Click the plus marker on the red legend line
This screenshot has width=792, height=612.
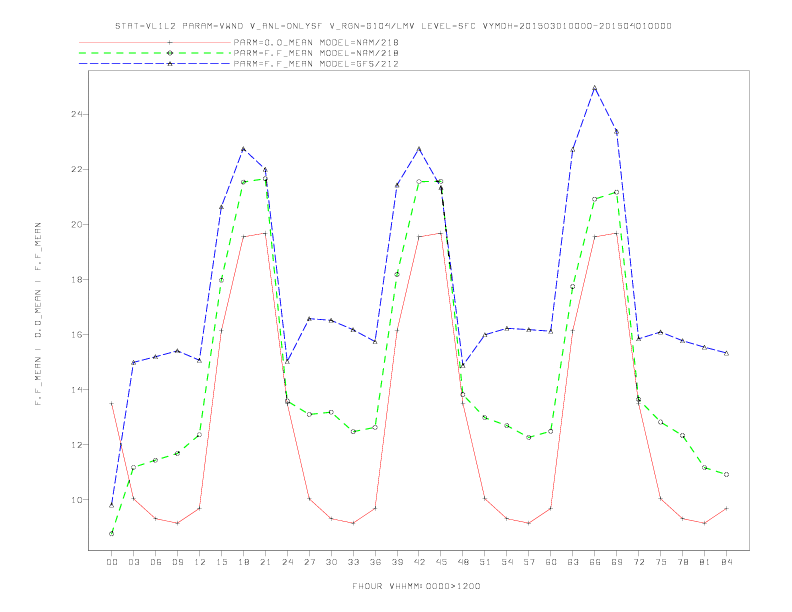[170, 42]
